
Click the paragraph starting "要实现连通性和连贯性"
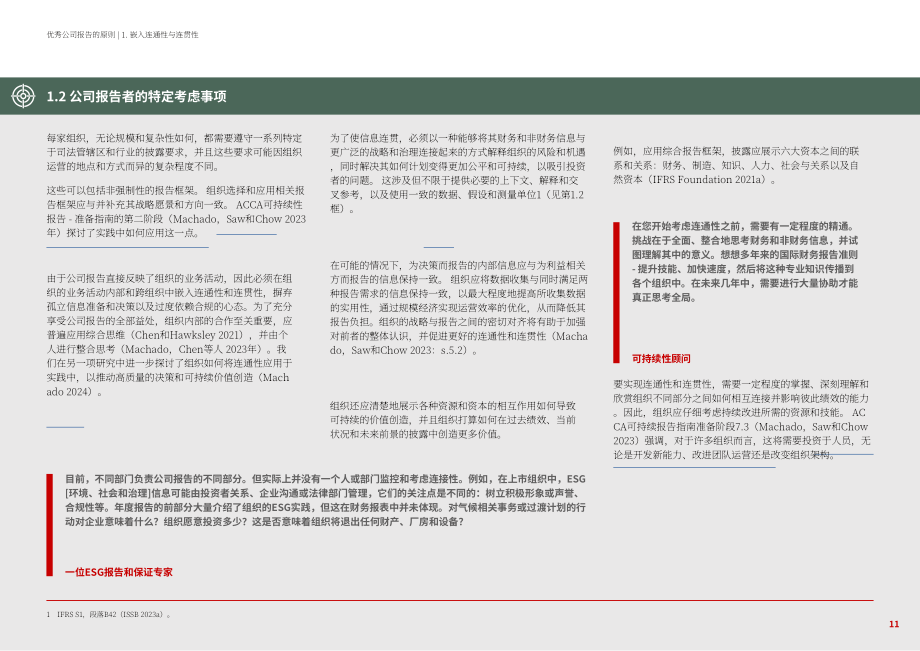coord(742,419)
